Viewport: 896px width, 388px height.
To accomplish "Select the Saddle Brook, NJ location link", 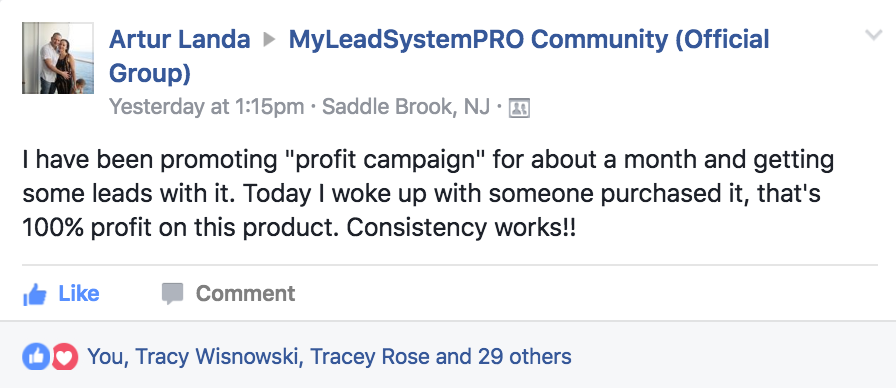I will (x=406, y=107).
